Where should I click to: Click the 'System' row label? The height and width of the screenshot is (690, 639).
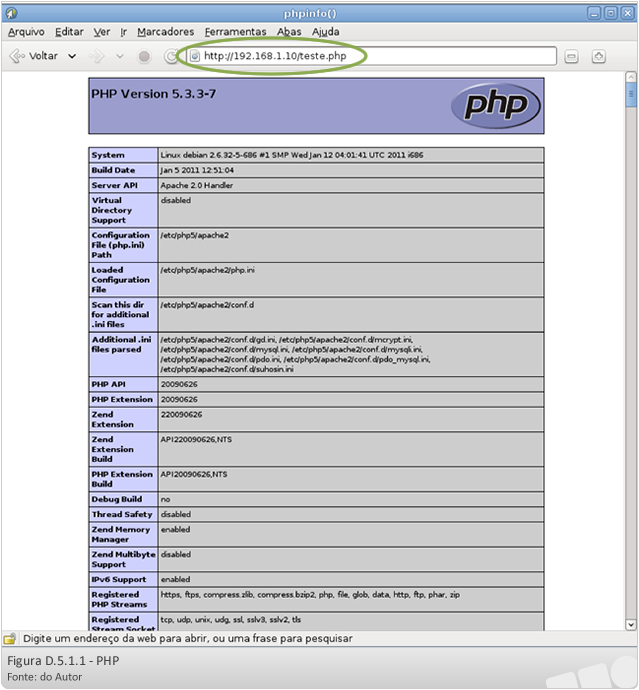pos(108,155)
